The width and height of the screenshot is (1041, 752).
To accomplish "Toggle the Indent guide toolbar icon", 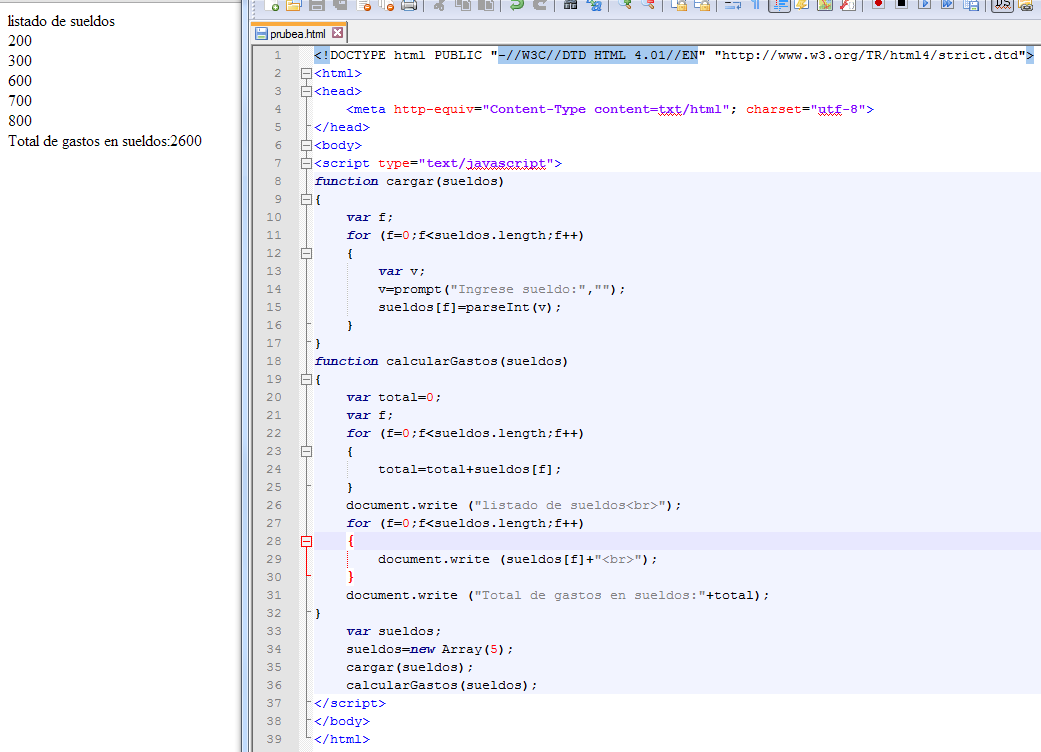I will point(779,5).
